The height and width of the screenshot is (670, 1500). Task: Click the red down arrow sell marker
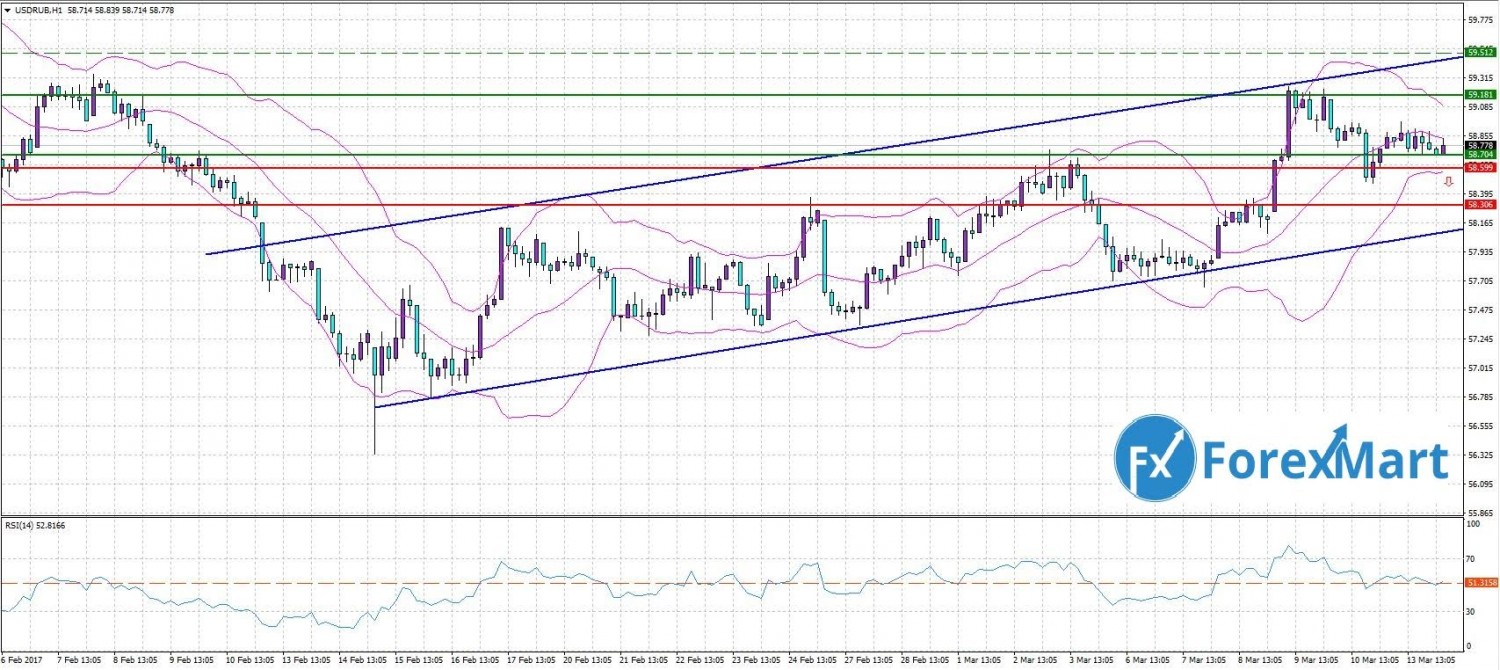tap(1449, 181)
